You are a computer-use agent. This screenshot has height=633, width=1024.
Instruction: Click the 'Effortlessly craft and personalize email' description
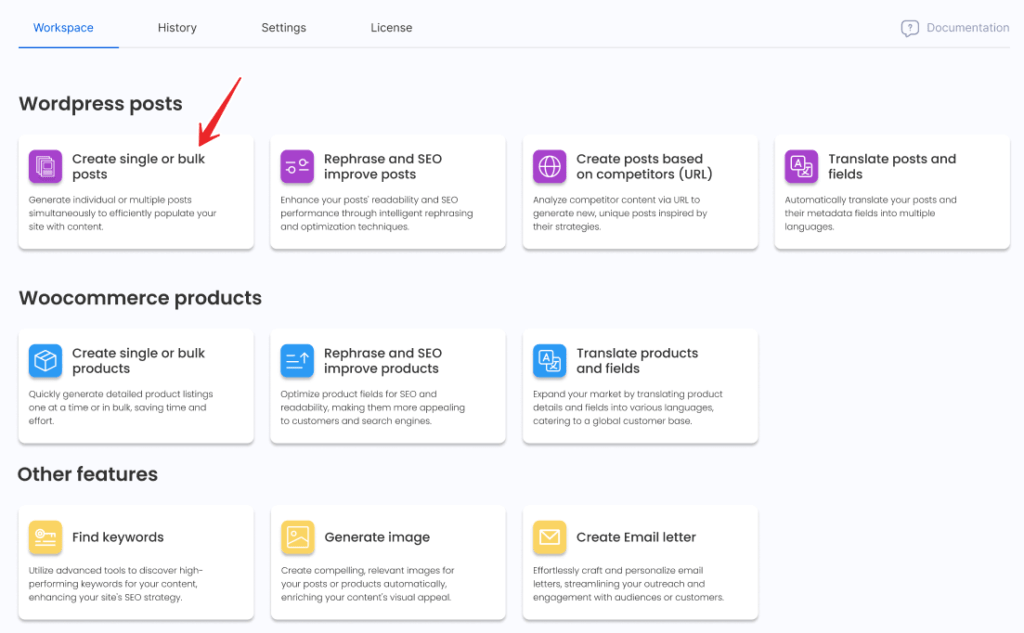(628, 583)
